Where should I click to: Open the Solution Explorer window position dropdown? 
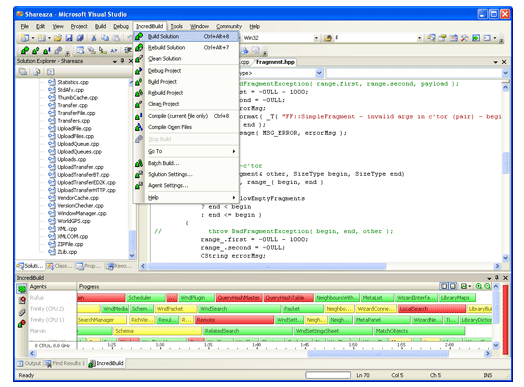(x=115, y=61)
